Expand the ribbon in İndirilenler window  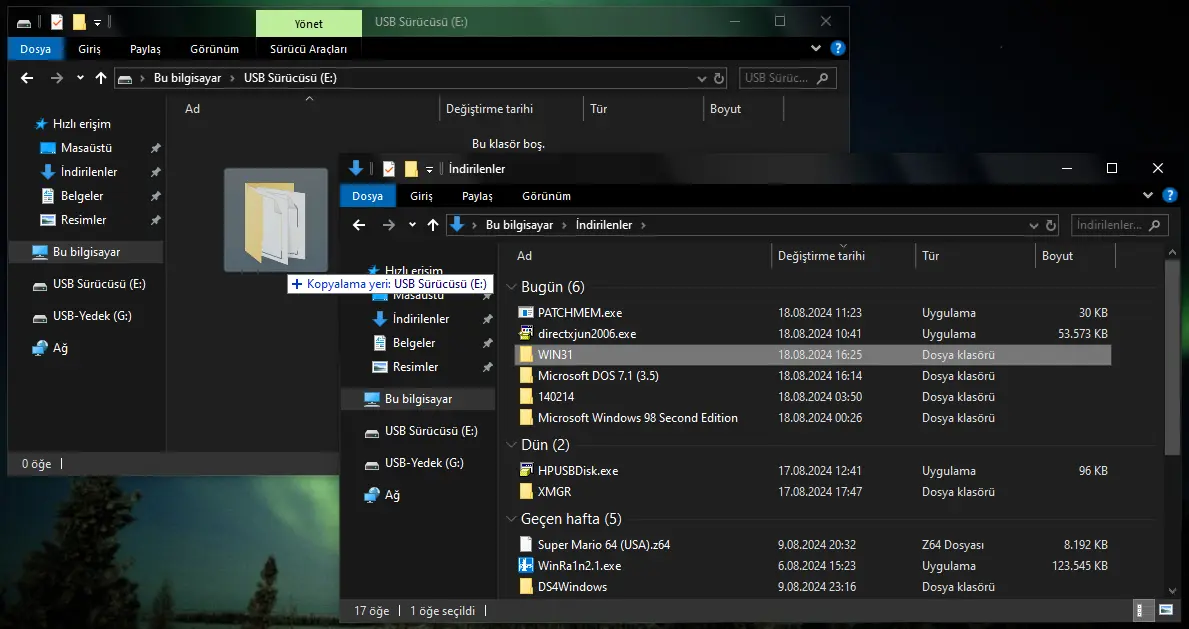tap(1148, 195)
